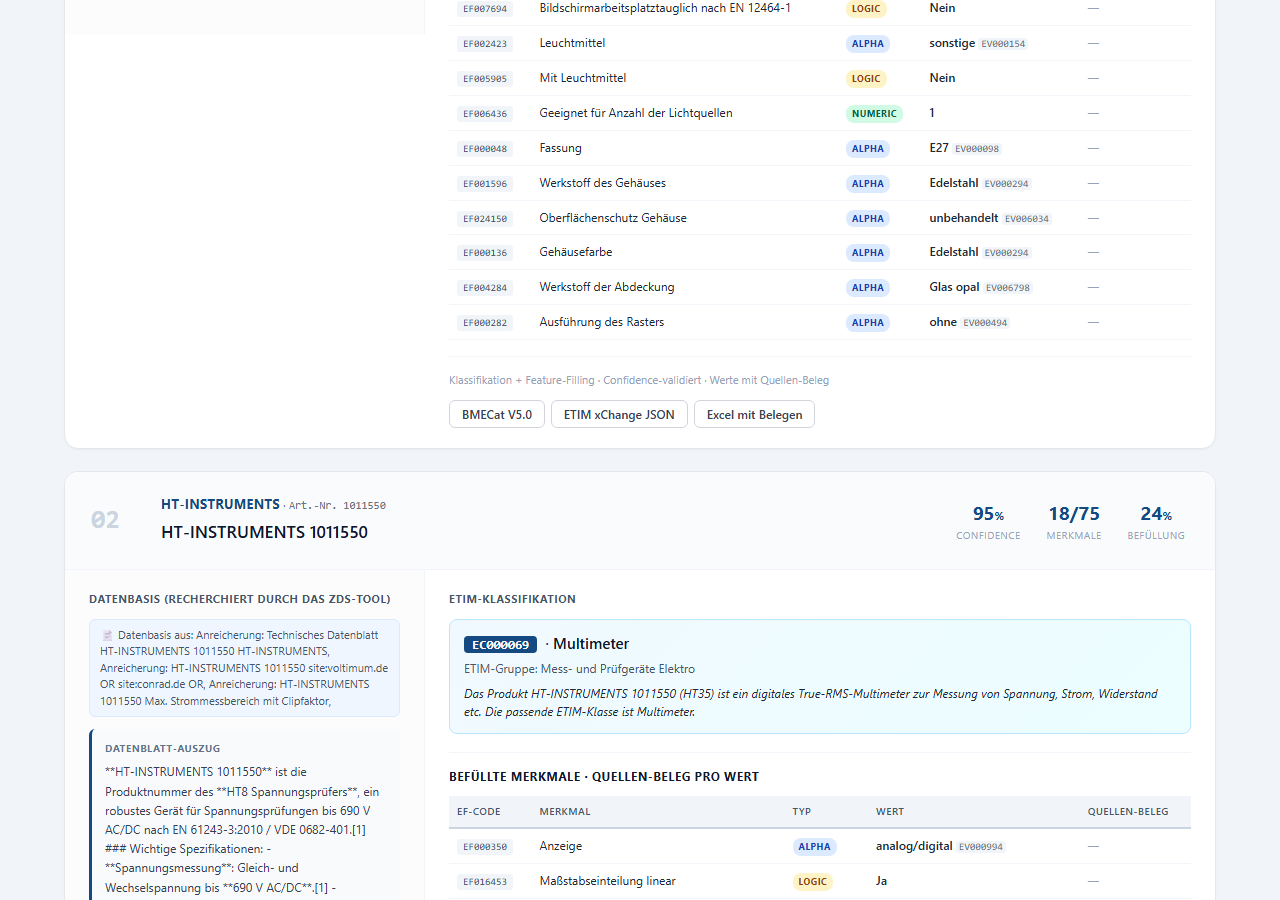The height and width of the screenshot is (900, 1280).
Task: Select value code EV000154
Action: (1003, 44)
